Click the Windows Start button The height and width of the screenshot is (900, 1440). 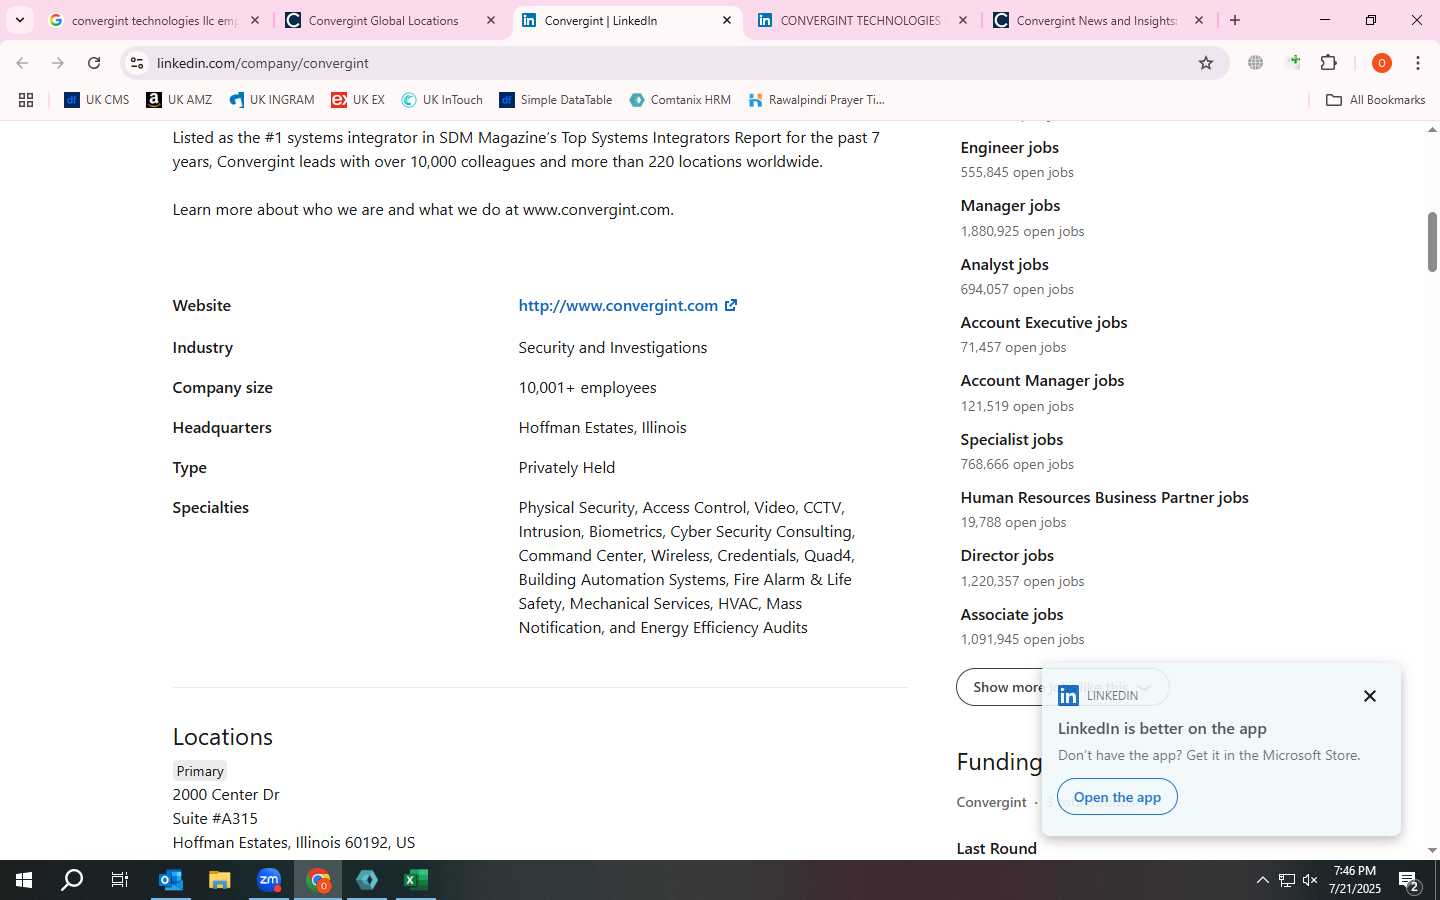click(x=24, y=880)
